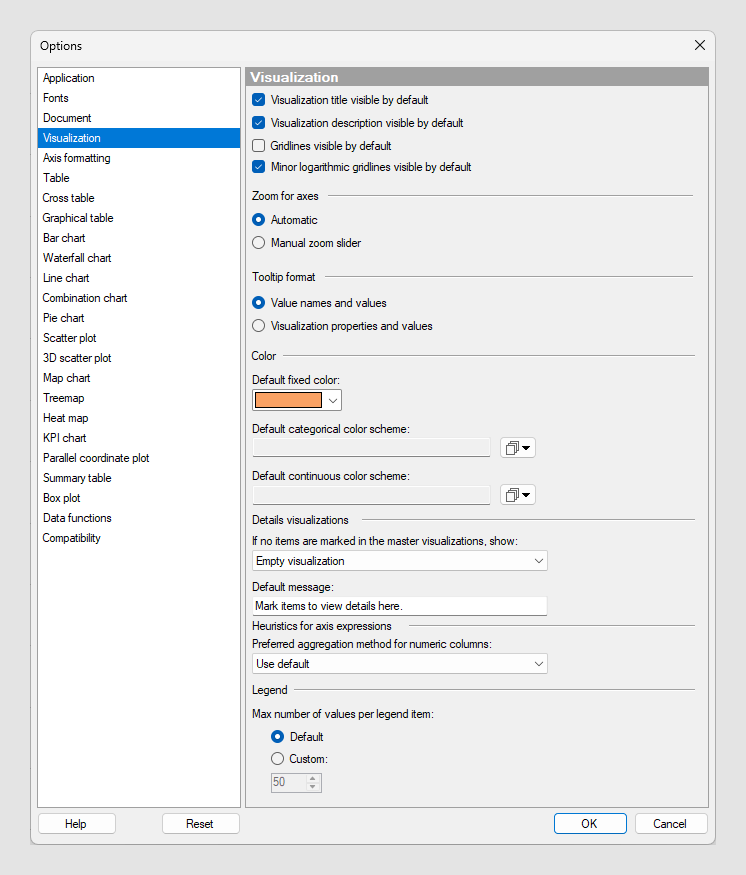Select Value names and values tooltip format

[258, 303]
